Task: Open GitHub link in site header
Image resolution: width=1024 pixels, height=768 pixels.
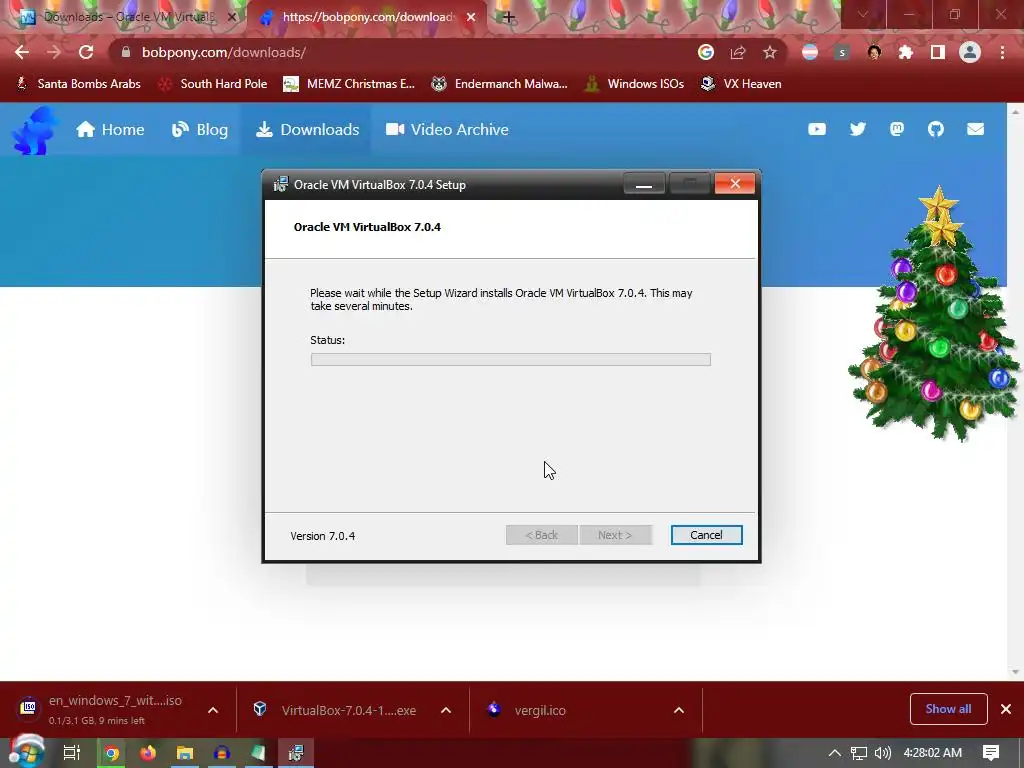Action: pos(936,129)
